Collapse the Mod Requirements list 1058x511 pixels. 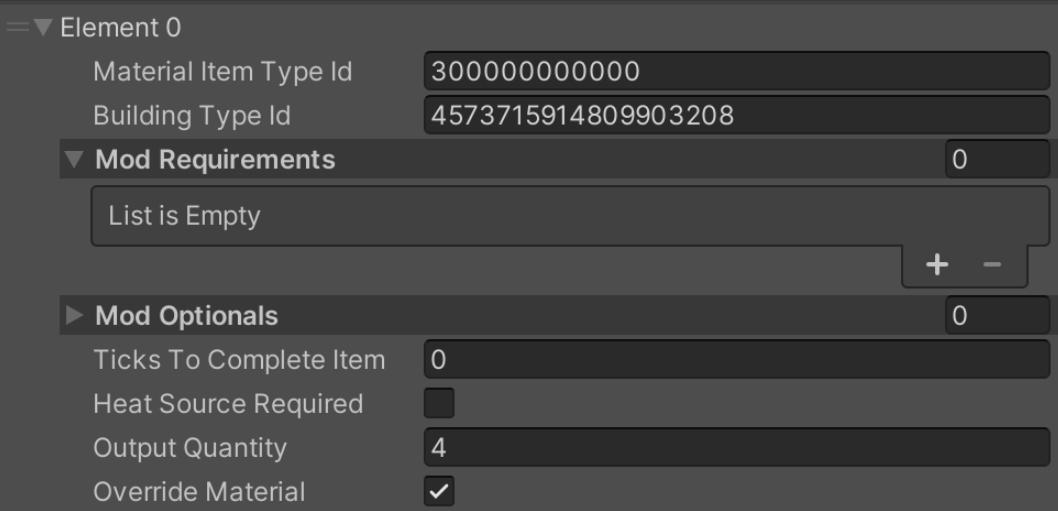click(74, 159)
